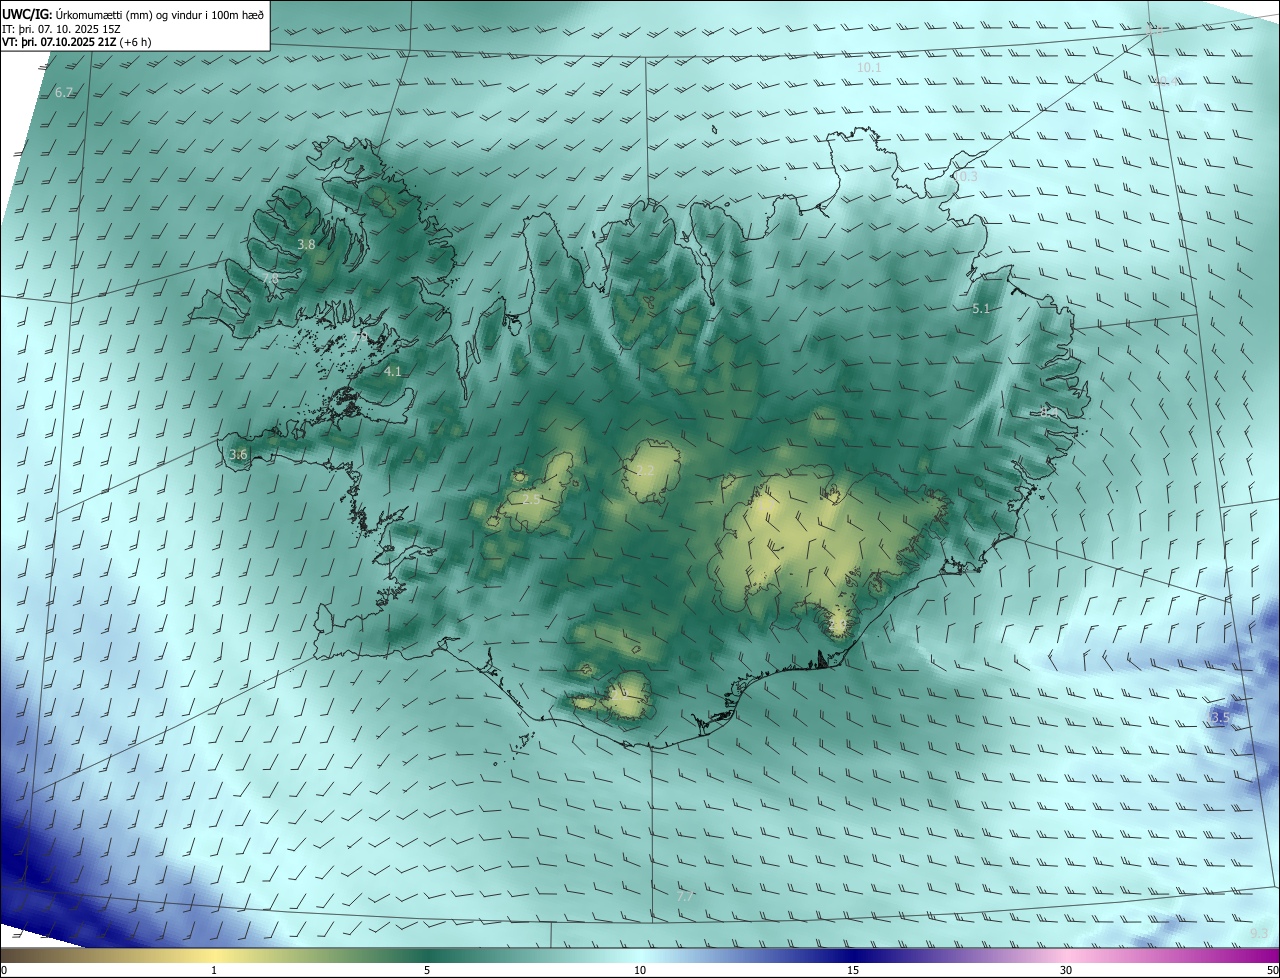The width and height of the screenshot is (1280, 978).
Task: Click the color scale tick label "0"
Action: click(x=4, y=970)
